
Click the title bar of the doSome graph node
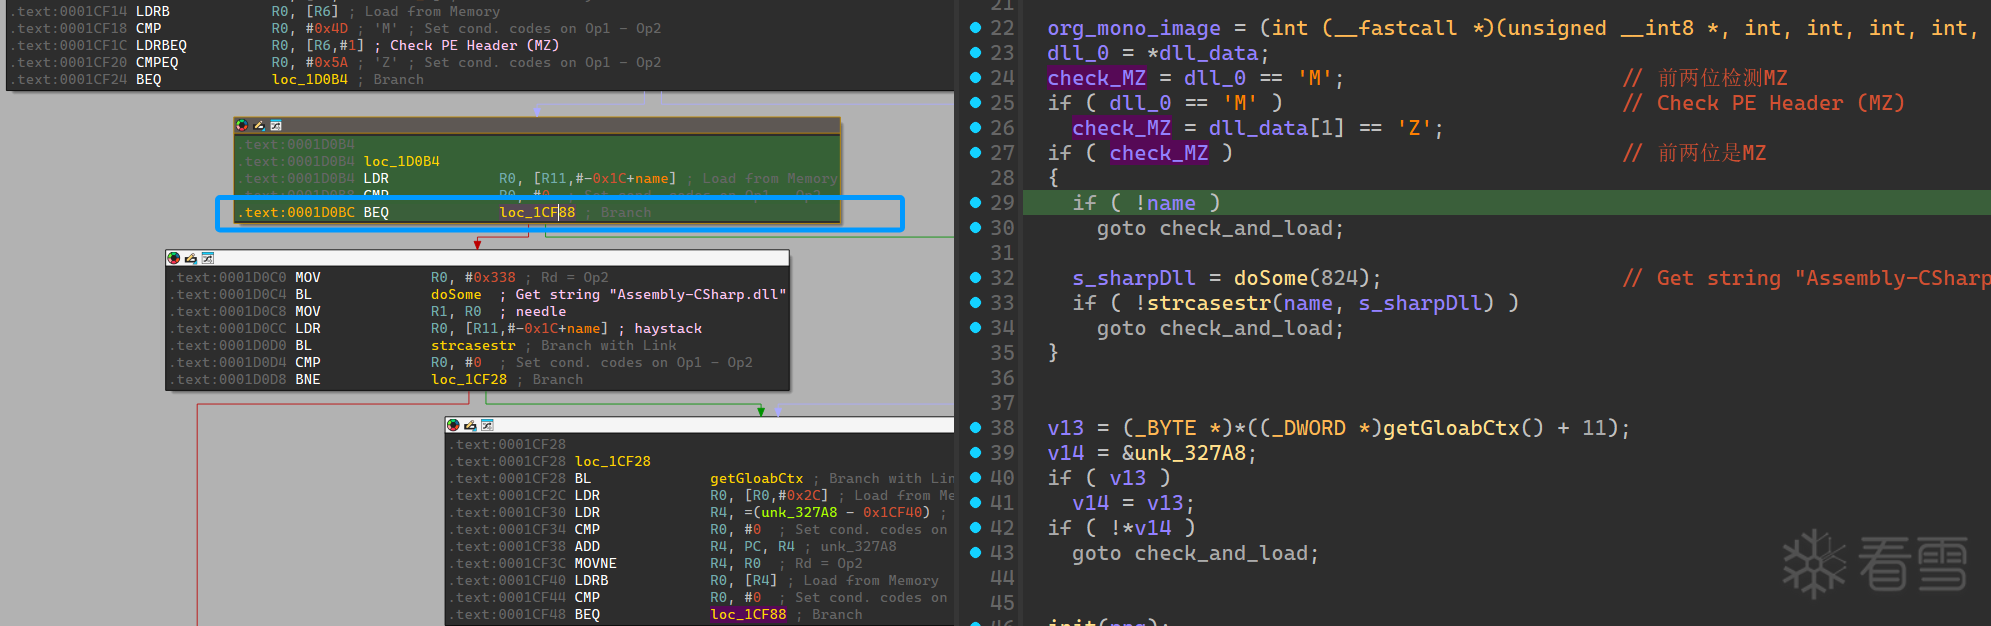pyautogui.click(x=477, y=258)
